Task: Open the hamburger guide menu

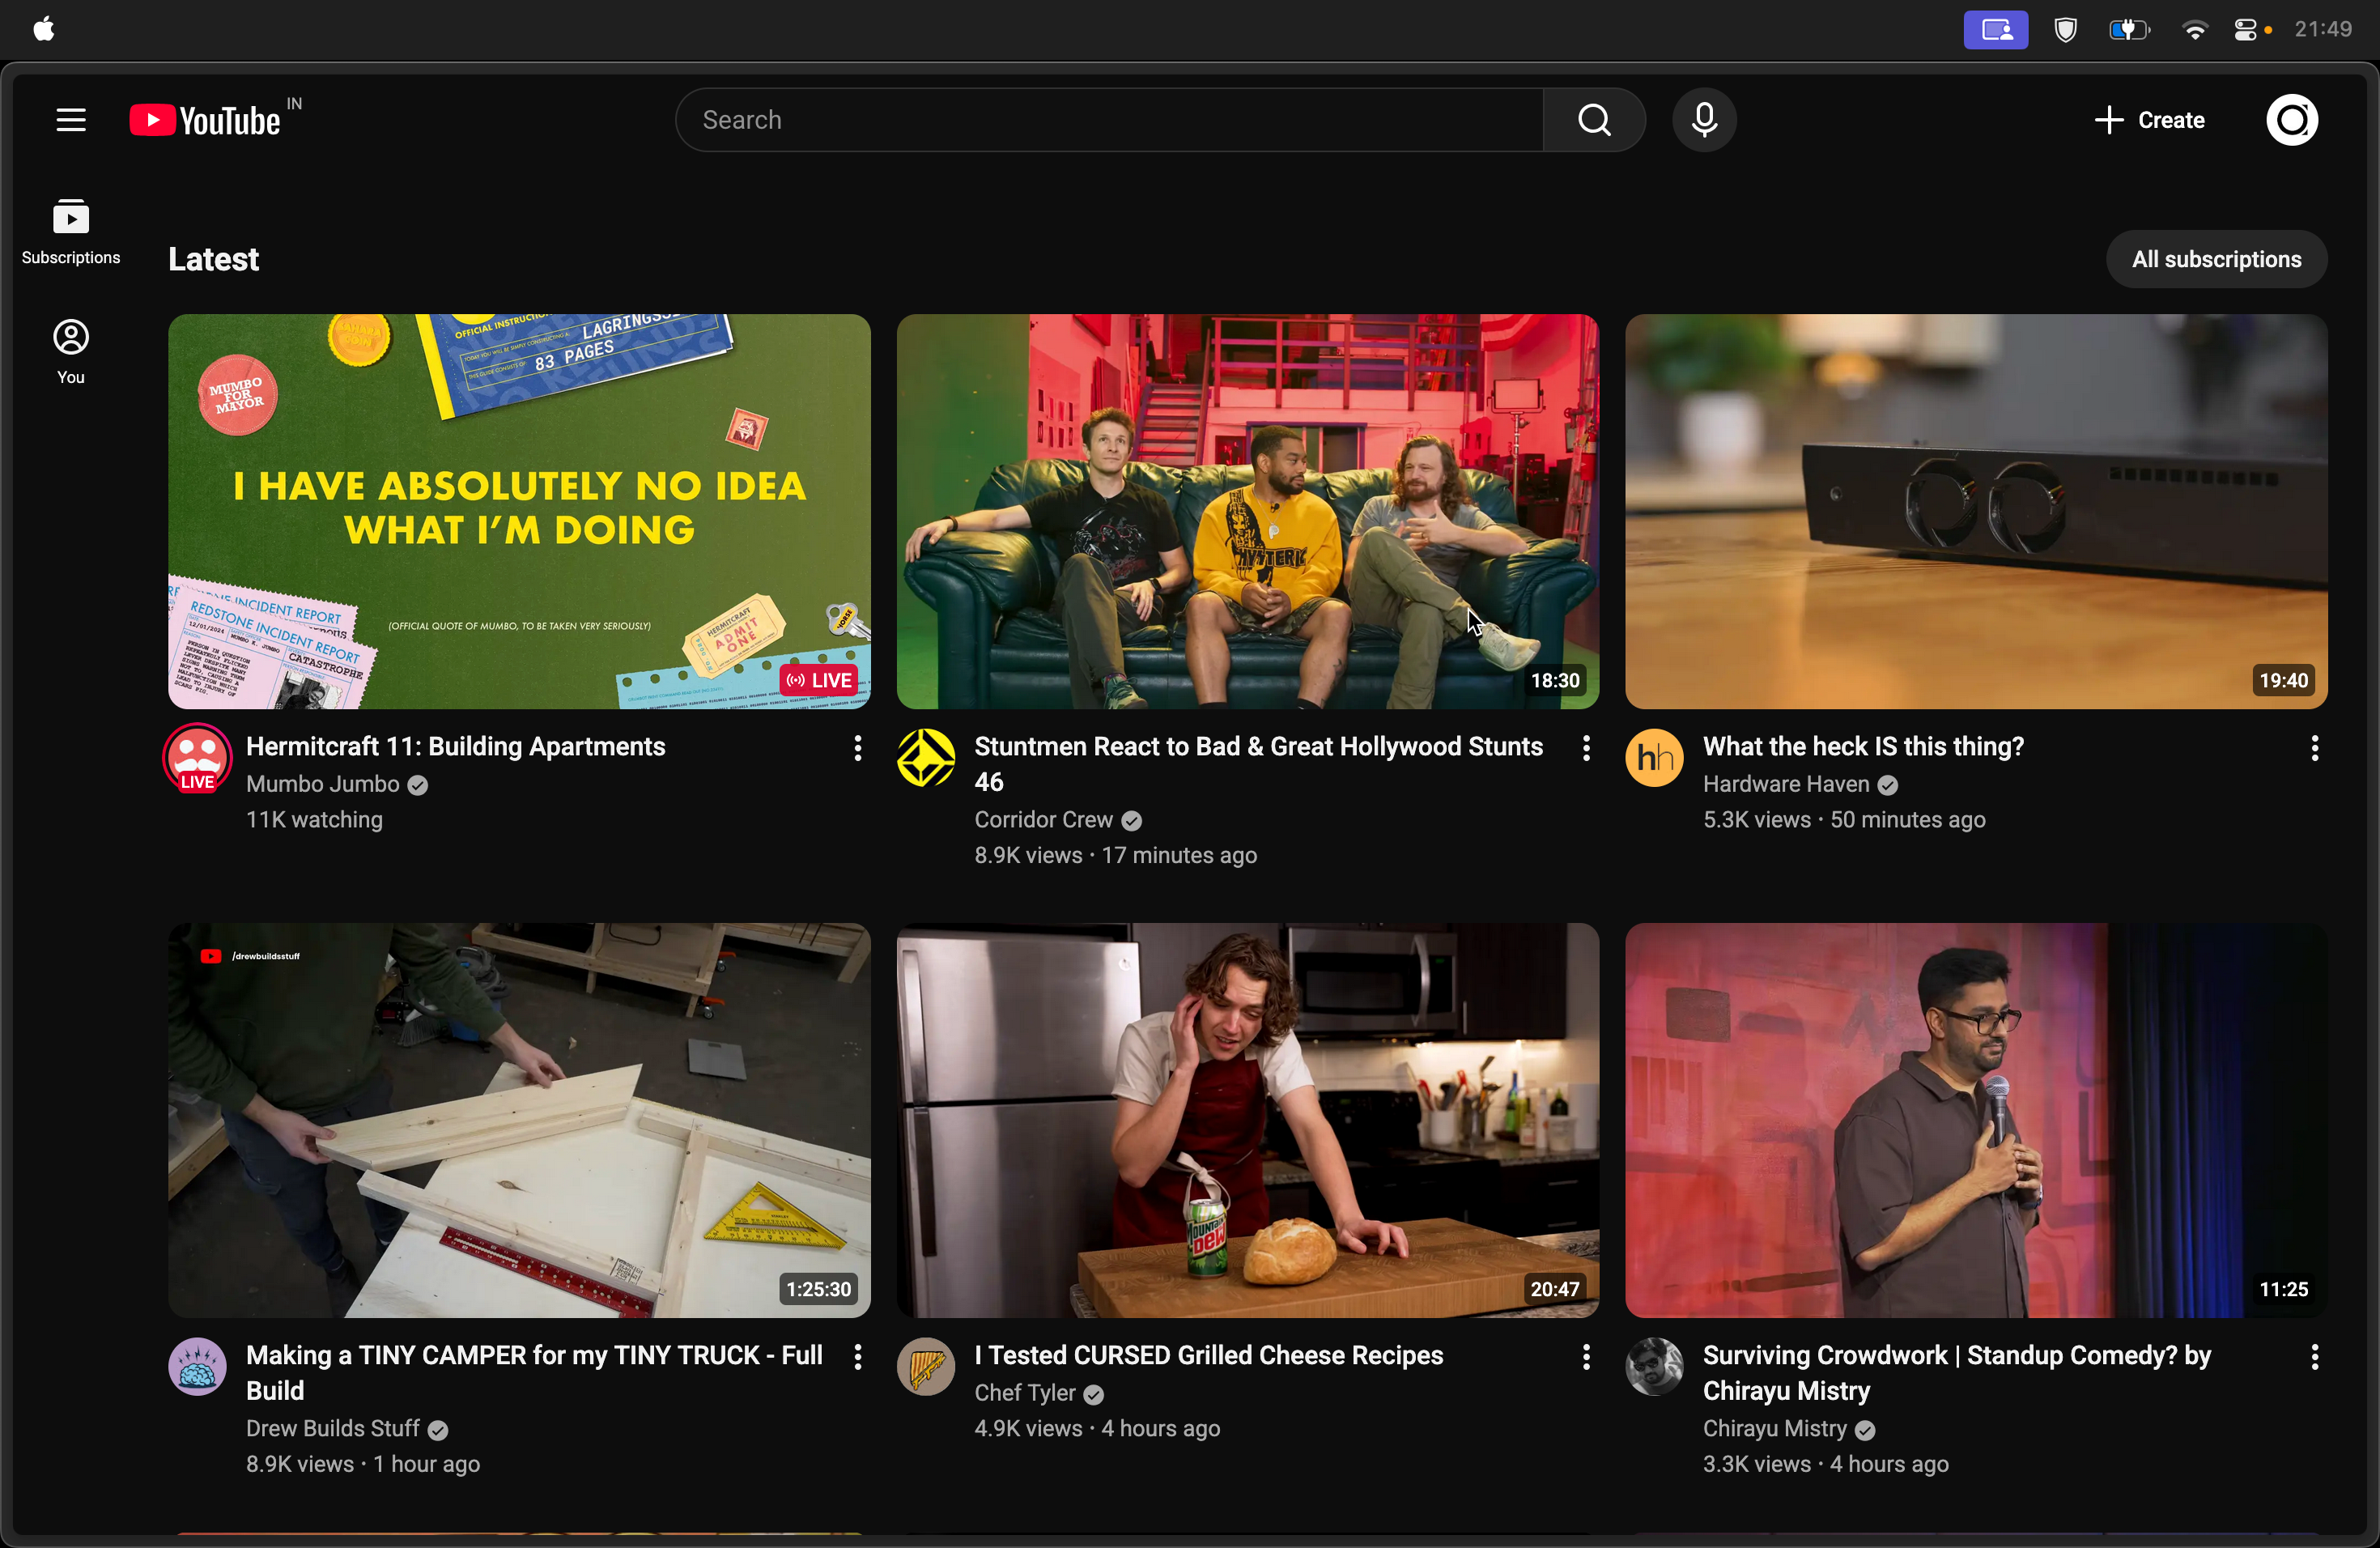Action: (x=70, y=120)
